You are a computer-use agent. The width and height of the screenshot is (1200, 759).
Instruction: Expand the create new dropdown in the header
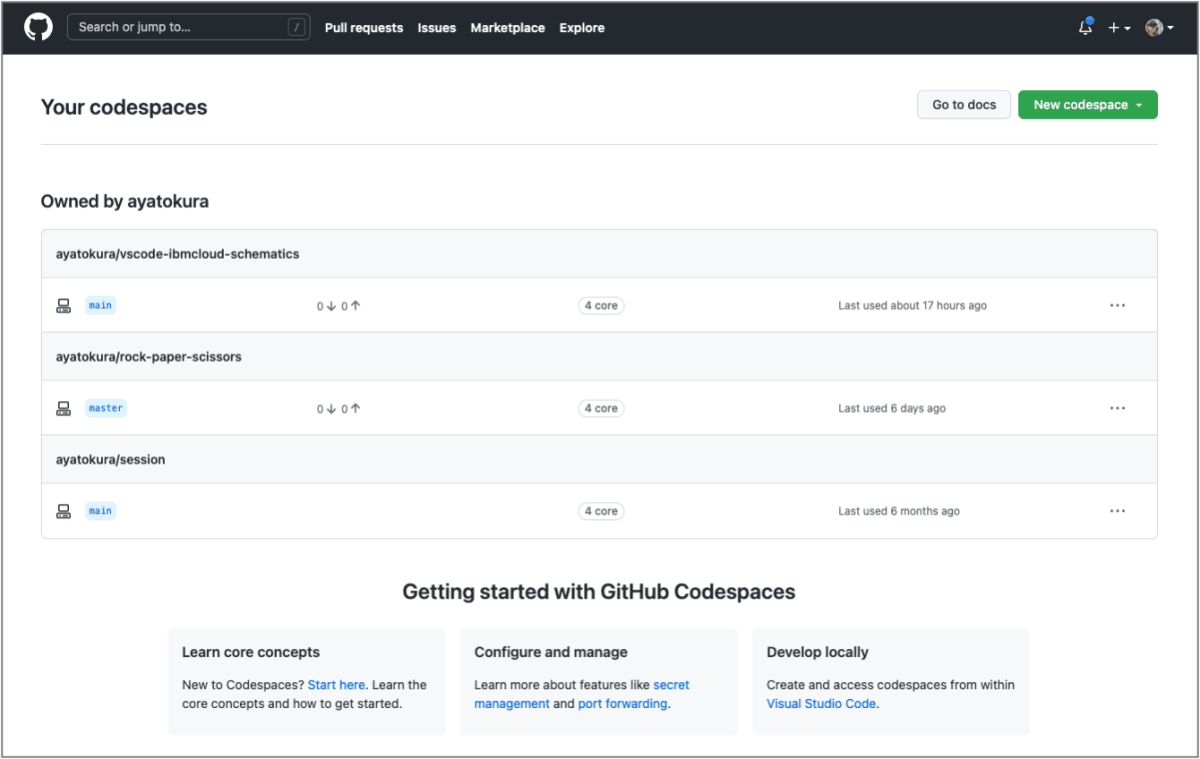[x=1119, y=27]
